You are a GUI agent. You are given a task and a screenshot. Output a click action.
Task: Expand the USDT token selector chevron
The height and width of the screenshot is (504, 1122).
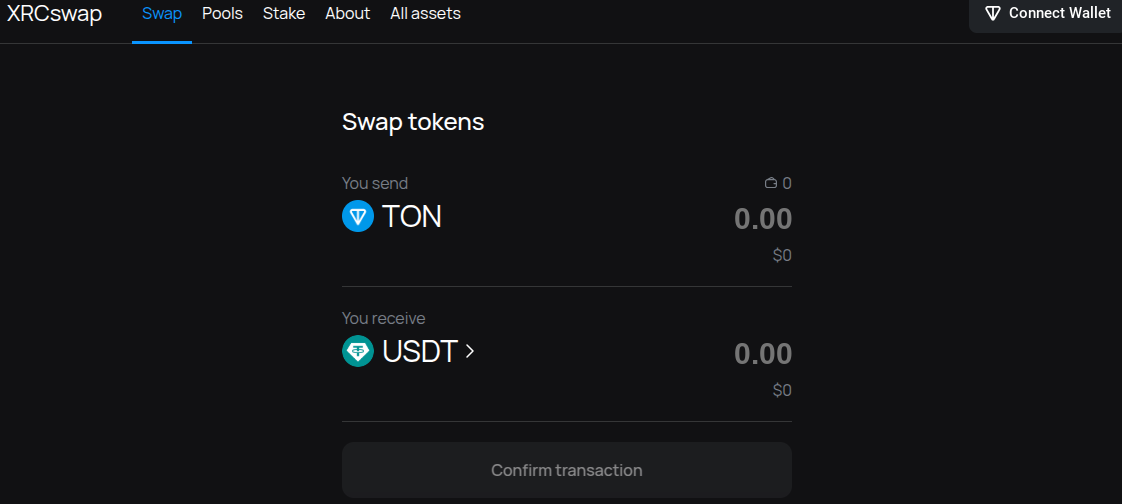click(470, 351)
